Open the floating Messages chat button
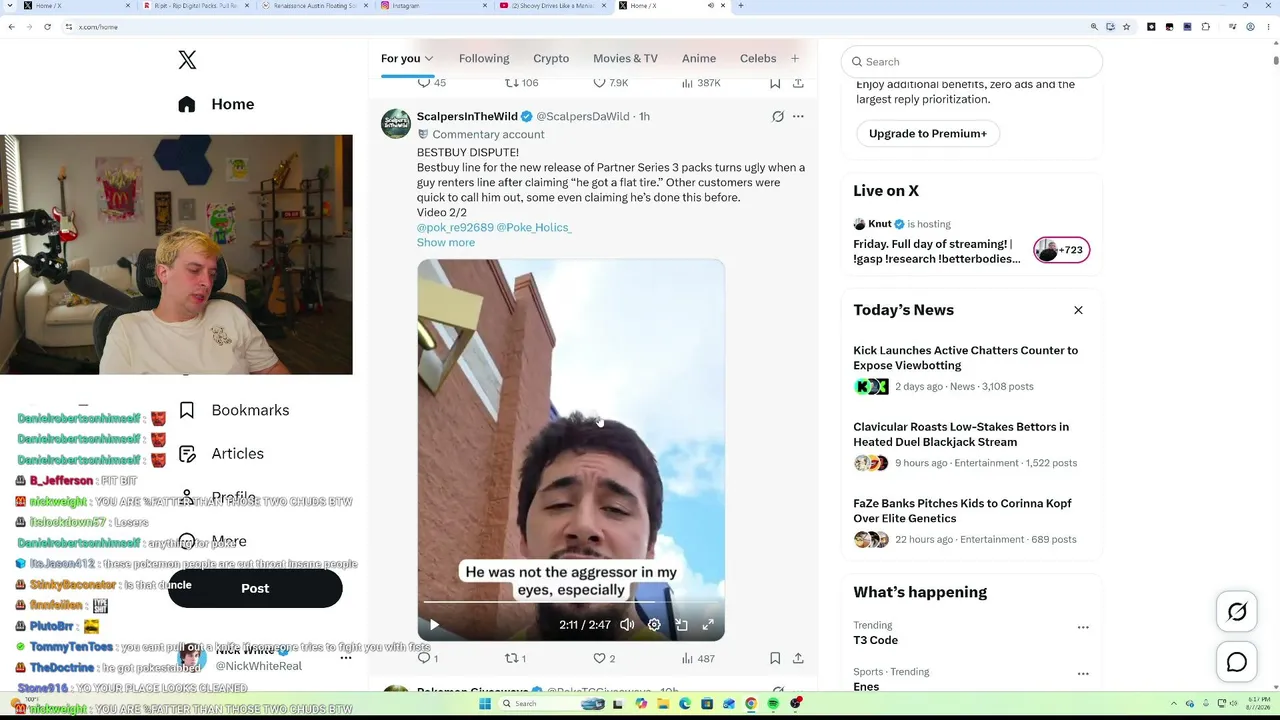 (x=1237, y=662)
